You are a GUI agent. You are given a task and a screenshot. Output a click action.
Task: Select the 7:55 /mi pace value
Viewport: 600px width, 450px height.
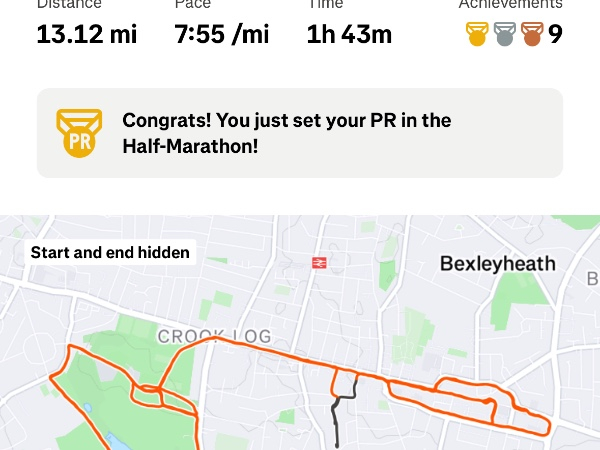(222, 35)
